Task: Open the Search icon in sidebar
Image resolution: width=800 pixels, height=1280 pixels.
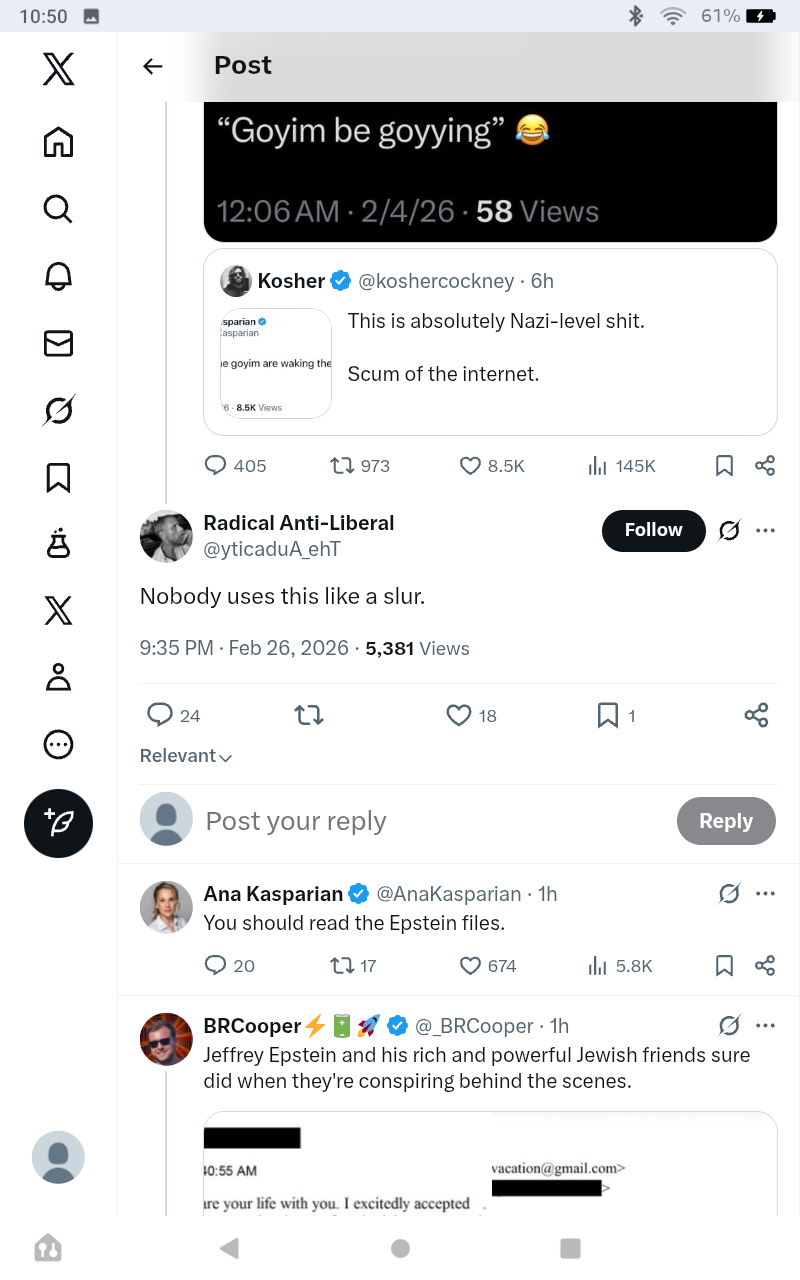Action: coord(58,209)
